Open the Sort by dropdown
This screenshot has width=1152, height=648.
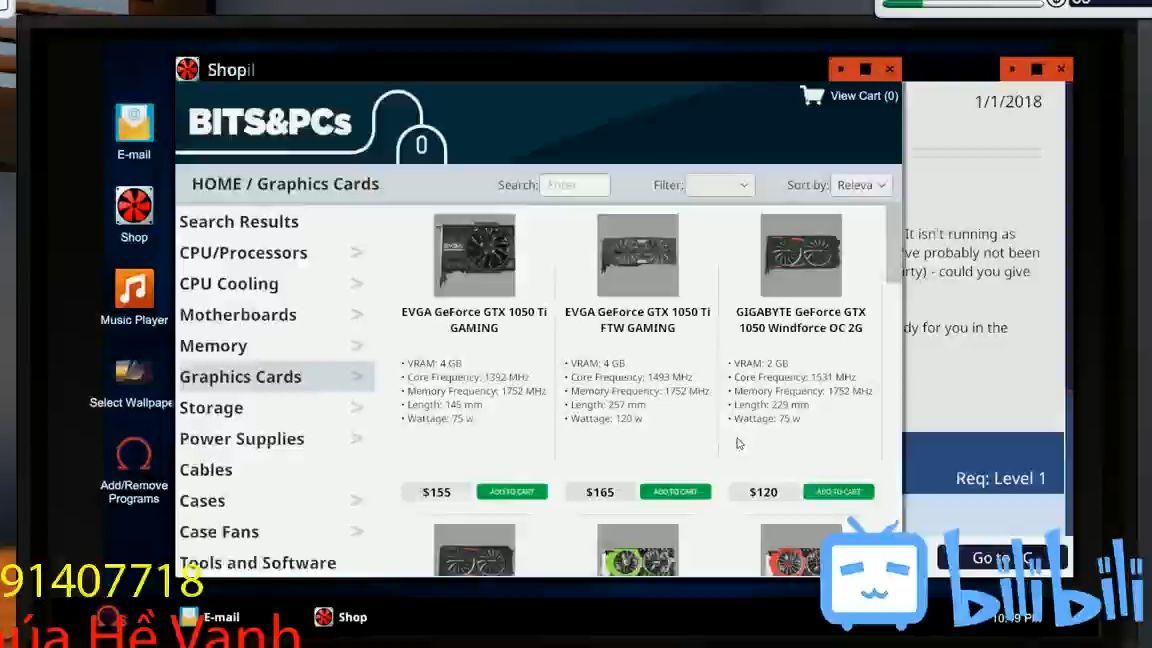[x=861, y=185]
